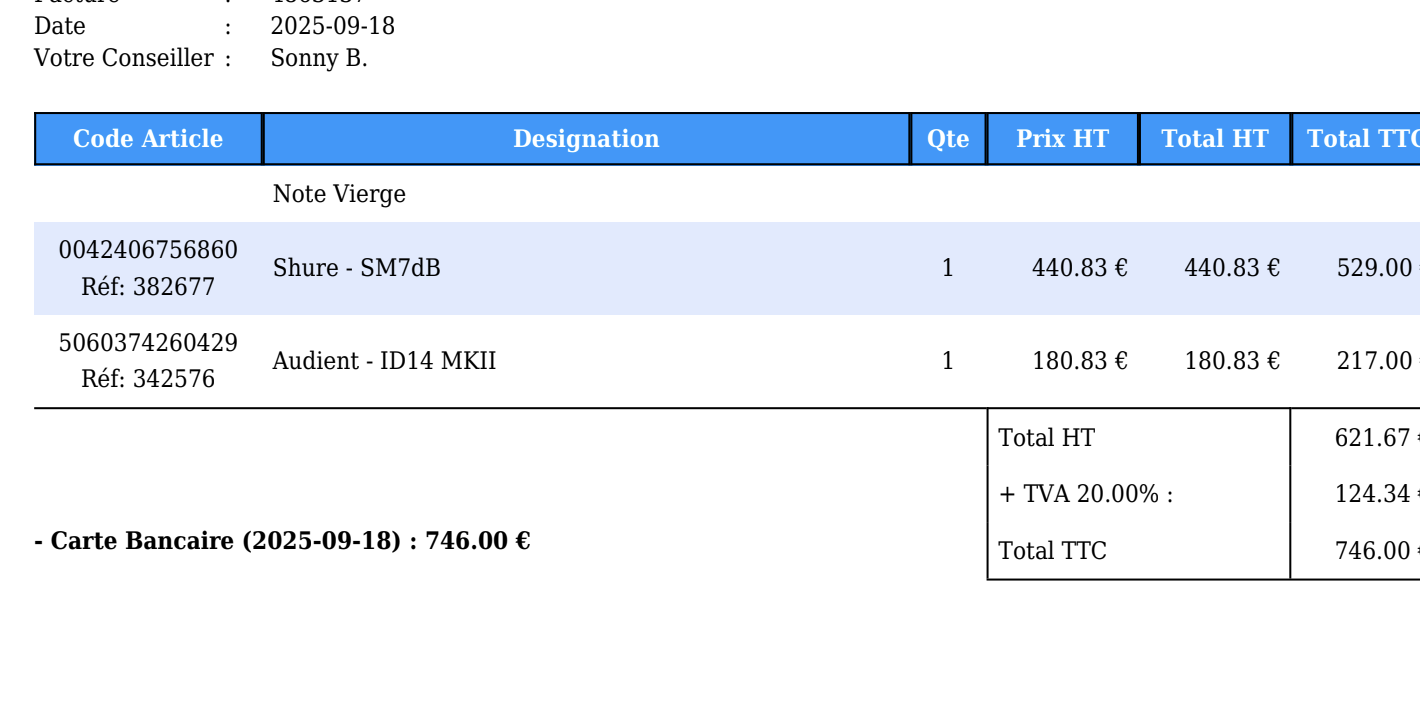Viewport: 1420px width, 722px height.
Task: Click the Code Article column header
Action: click(148, 139)
